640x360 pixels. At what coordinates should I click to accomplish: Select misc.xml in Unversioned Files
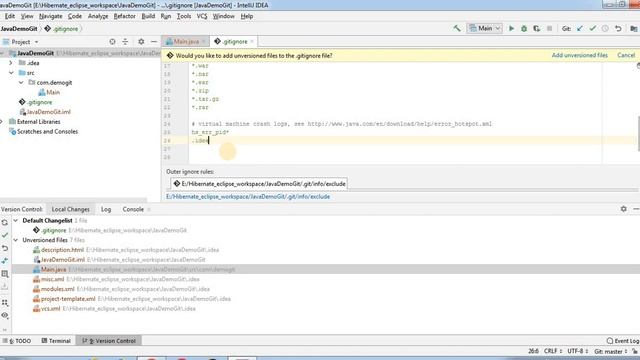coord(49,279)
